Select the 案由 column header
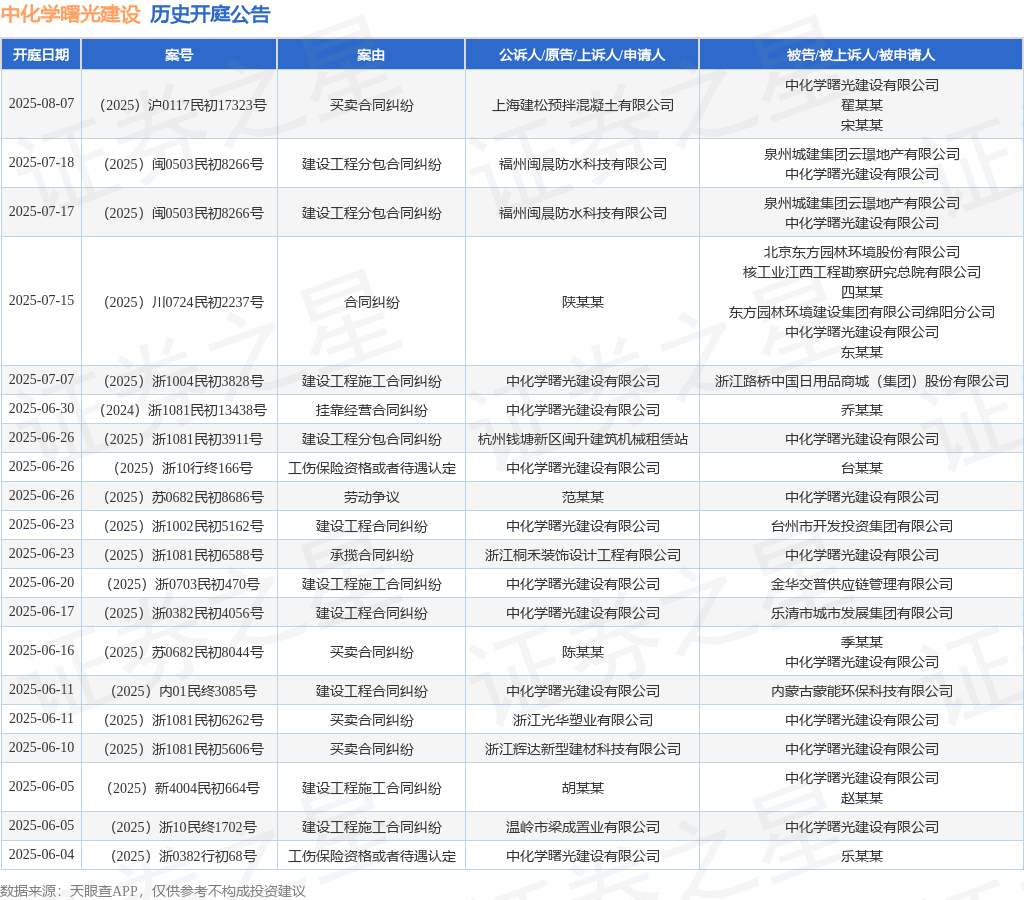Image resolution: width=1024 pixels, height=900 pixels. pyautogui.click(x=371, y=55)
